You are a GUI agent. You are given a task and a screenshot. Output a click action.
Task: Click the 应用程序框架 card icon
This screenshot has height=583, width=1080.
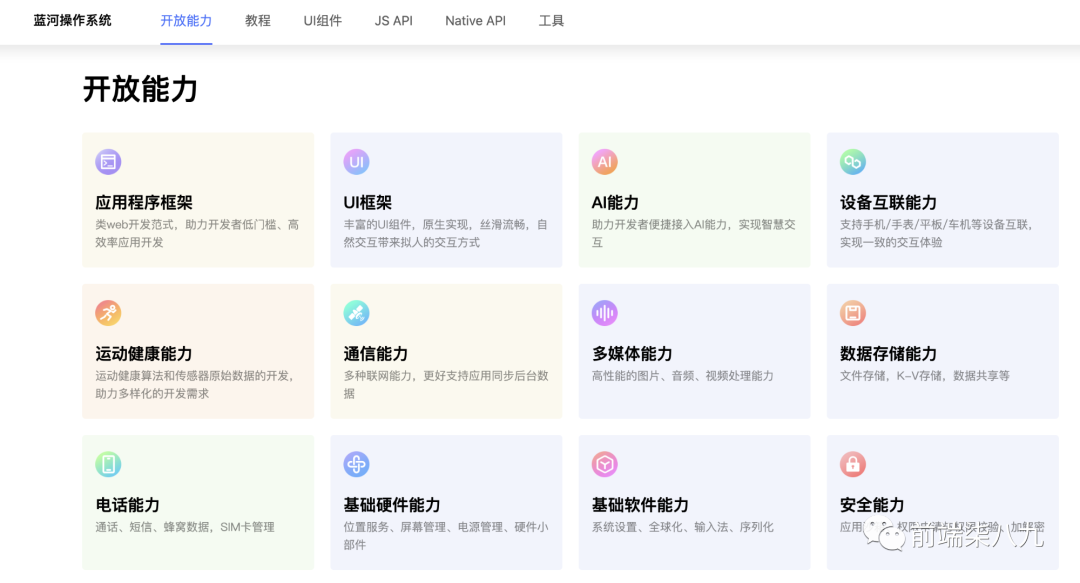pyautogui.click(x=108, y=161)
